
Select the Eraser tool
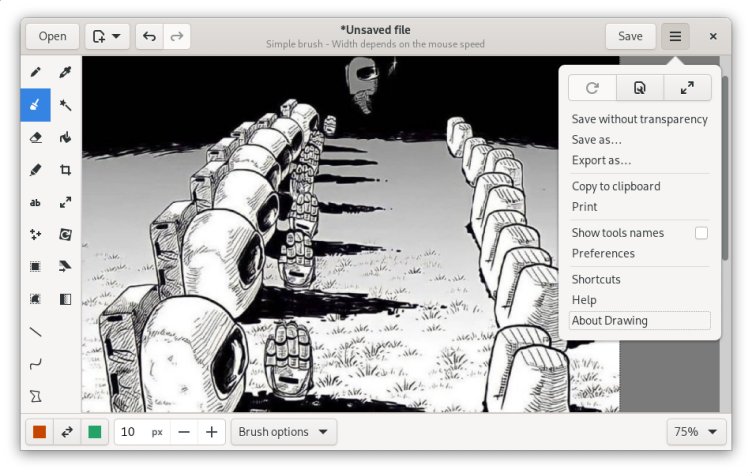point(35,137)
